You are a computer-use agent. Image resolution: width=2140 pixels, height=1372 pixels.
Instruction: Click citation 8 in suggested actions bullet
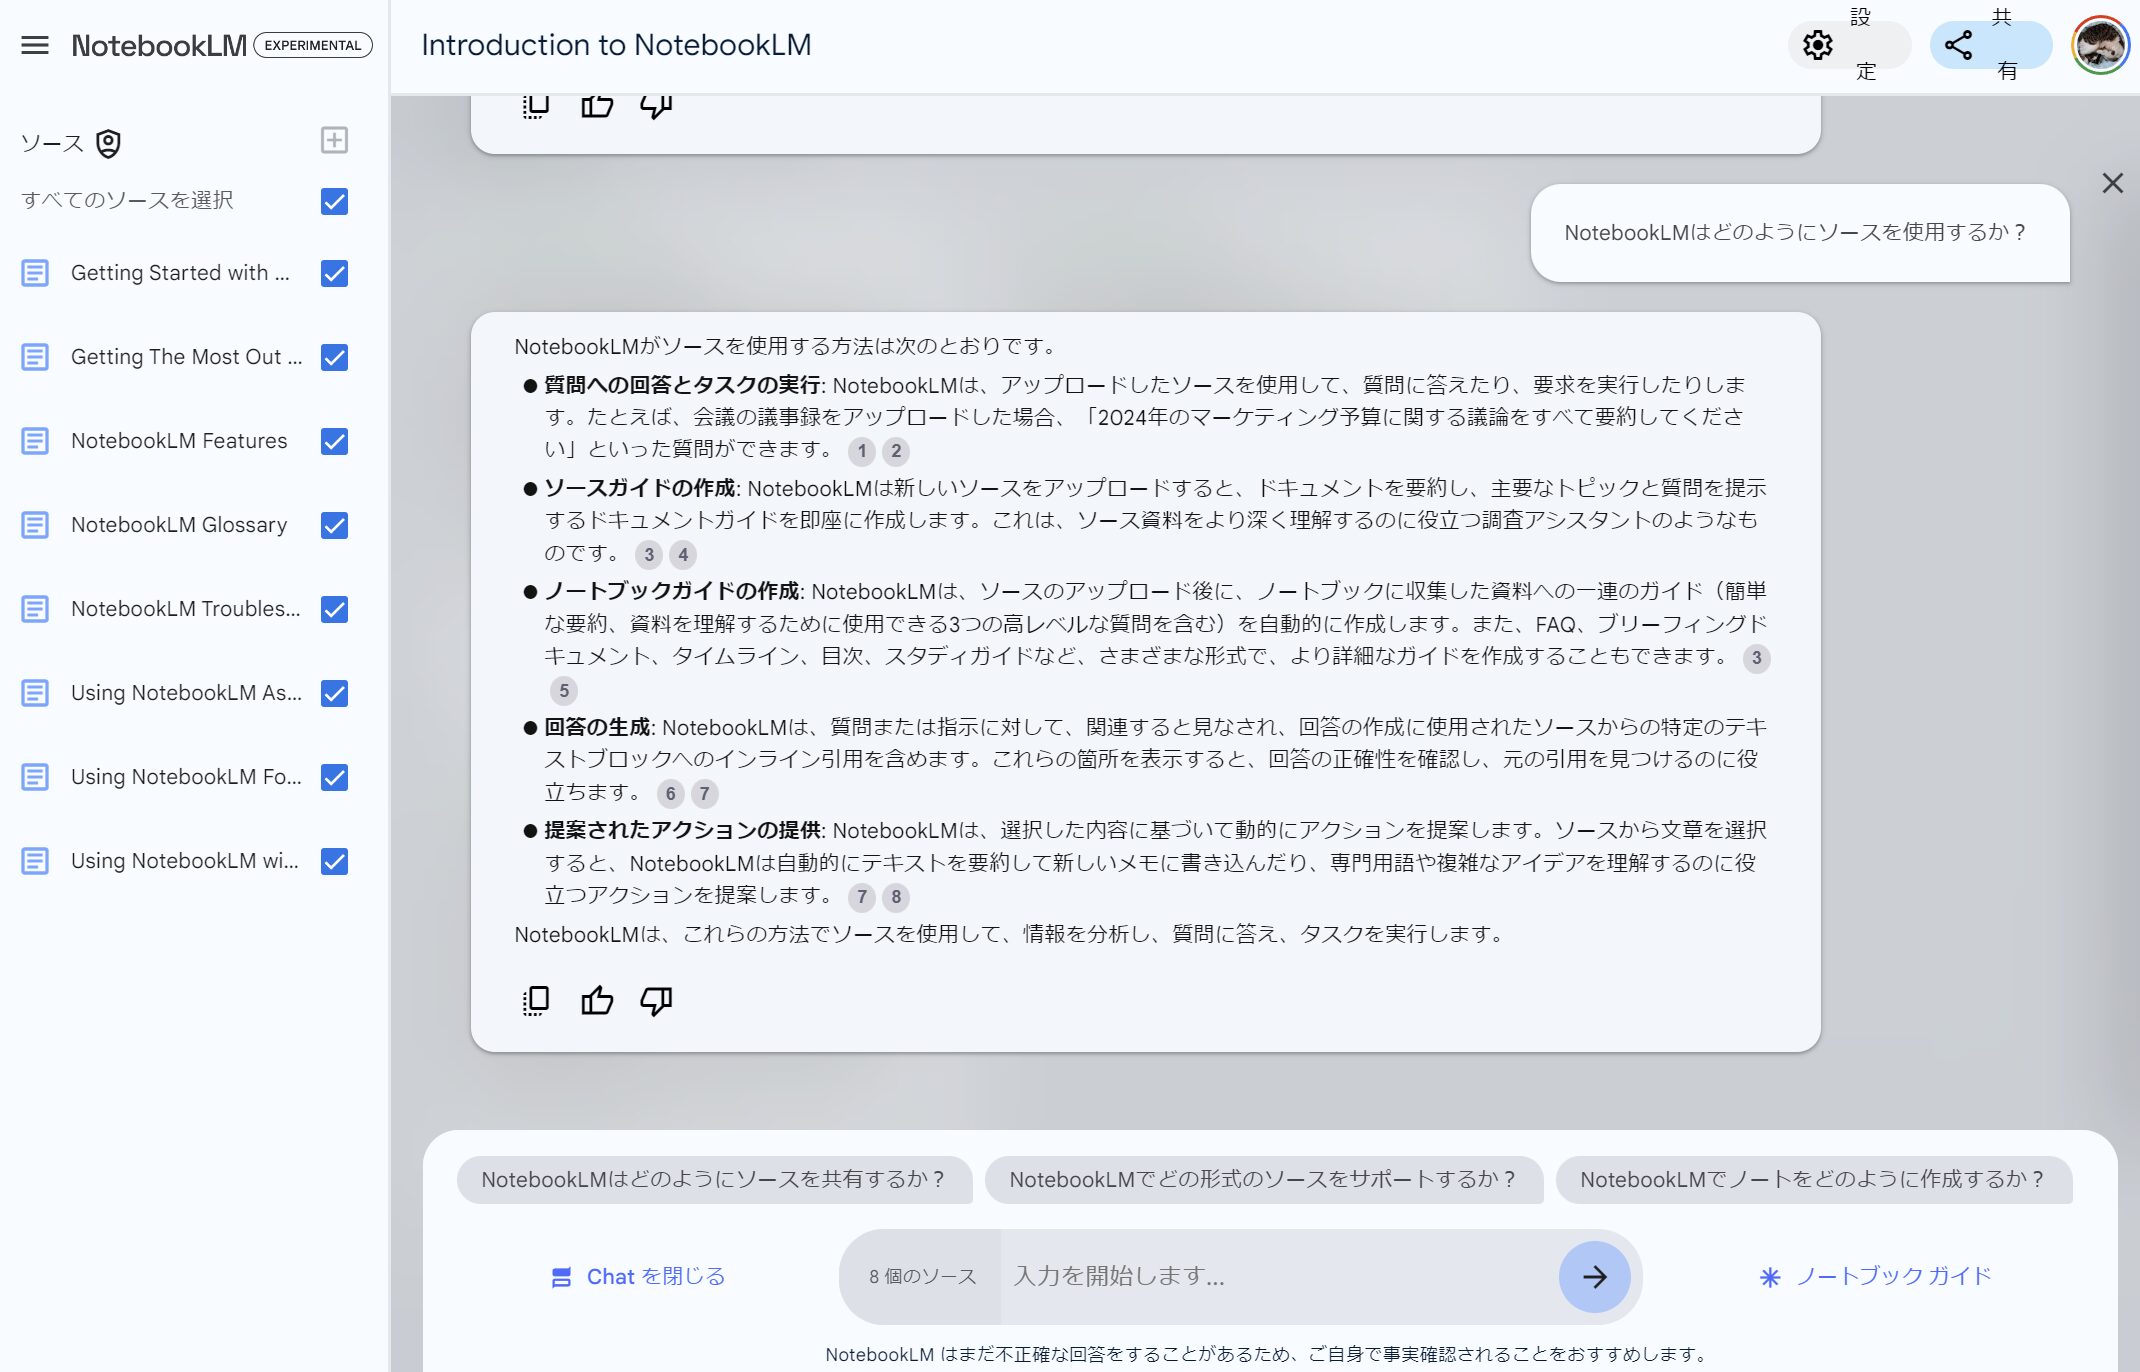pyautogui.click(x=896, y=897)
